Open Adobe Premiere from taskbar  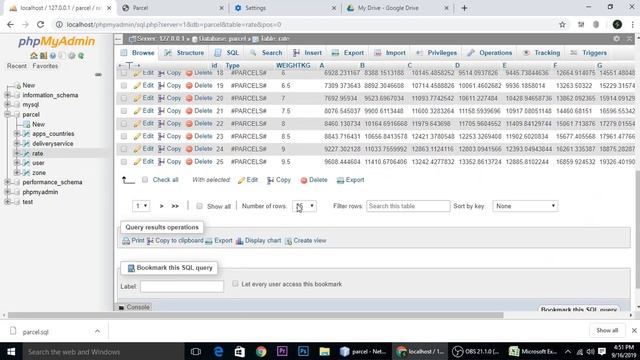282,351
